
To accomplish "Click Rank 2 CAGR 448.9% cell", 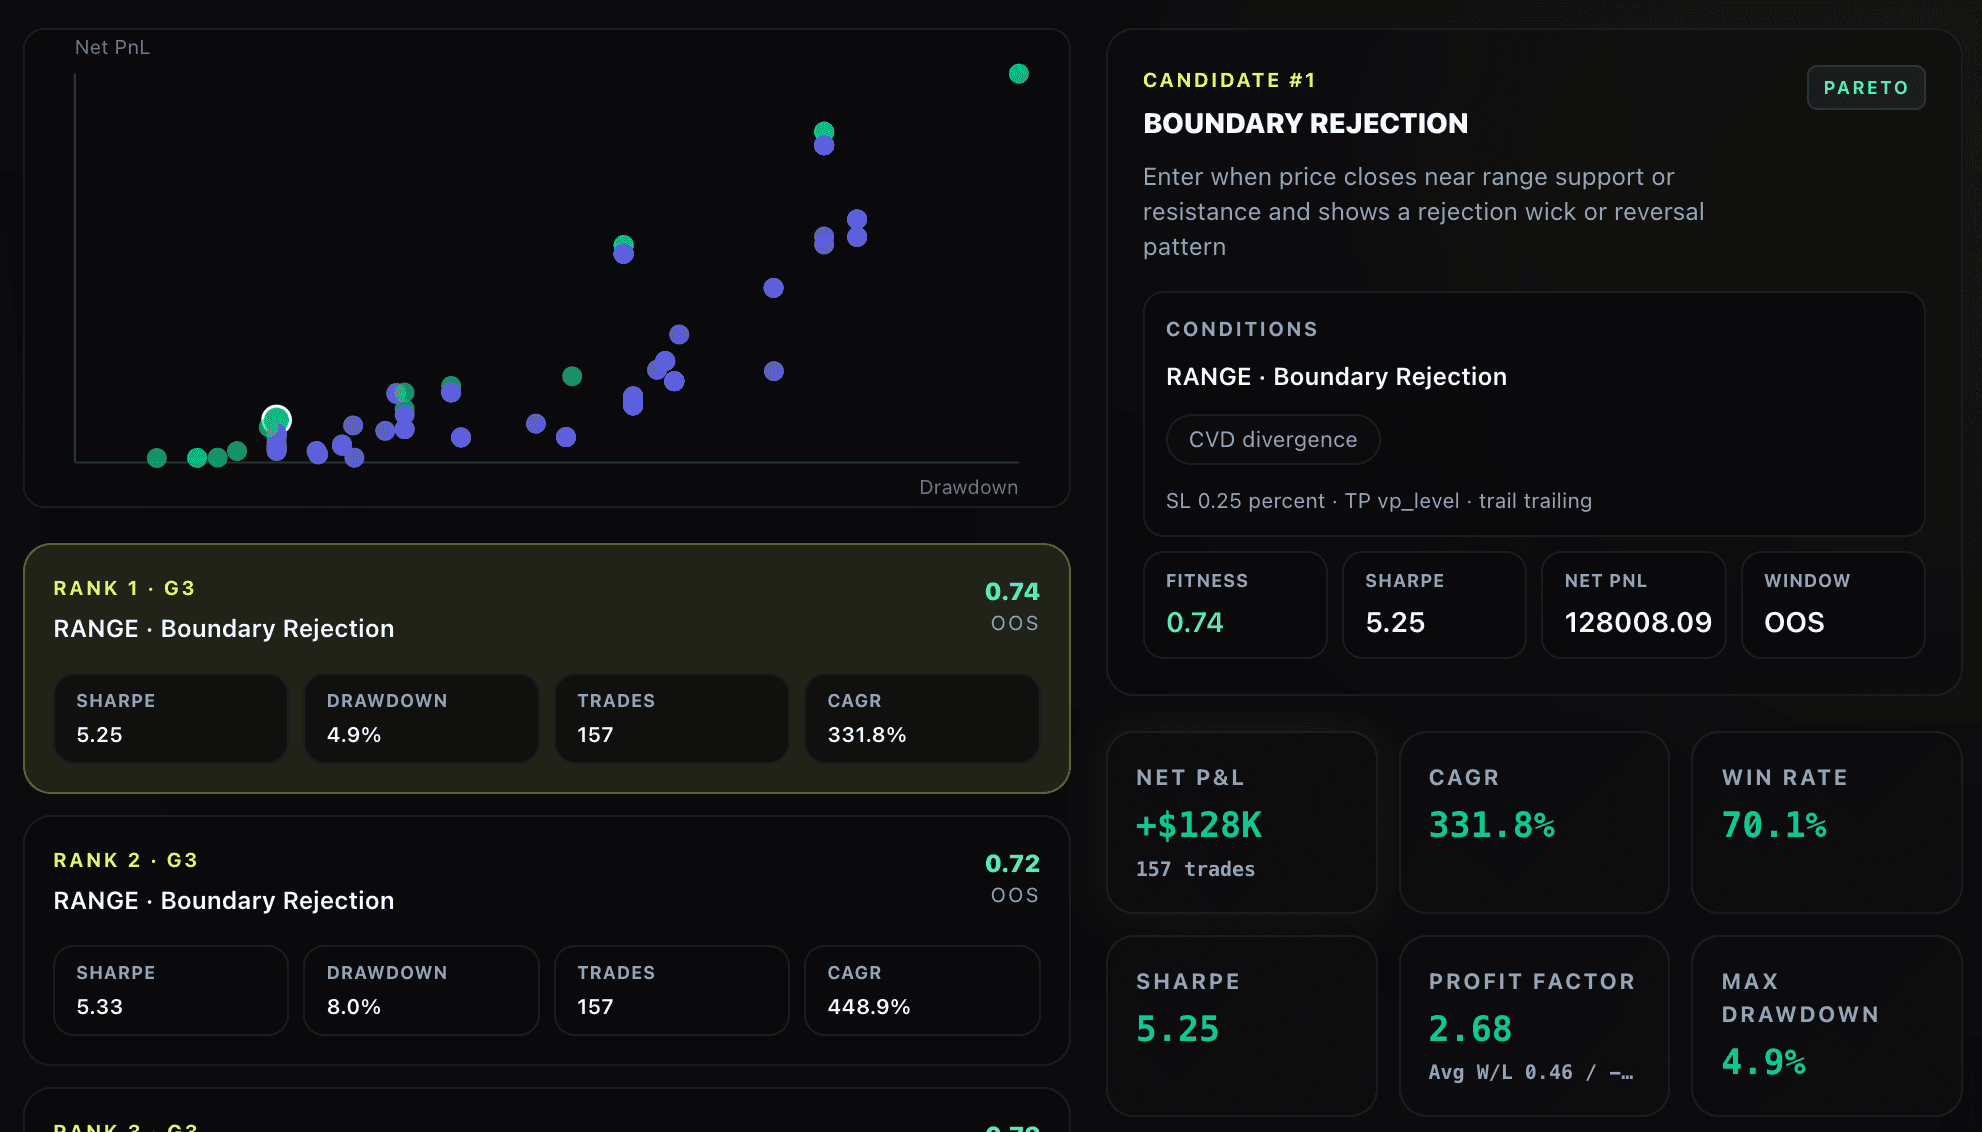I will [x=922, y=990].
